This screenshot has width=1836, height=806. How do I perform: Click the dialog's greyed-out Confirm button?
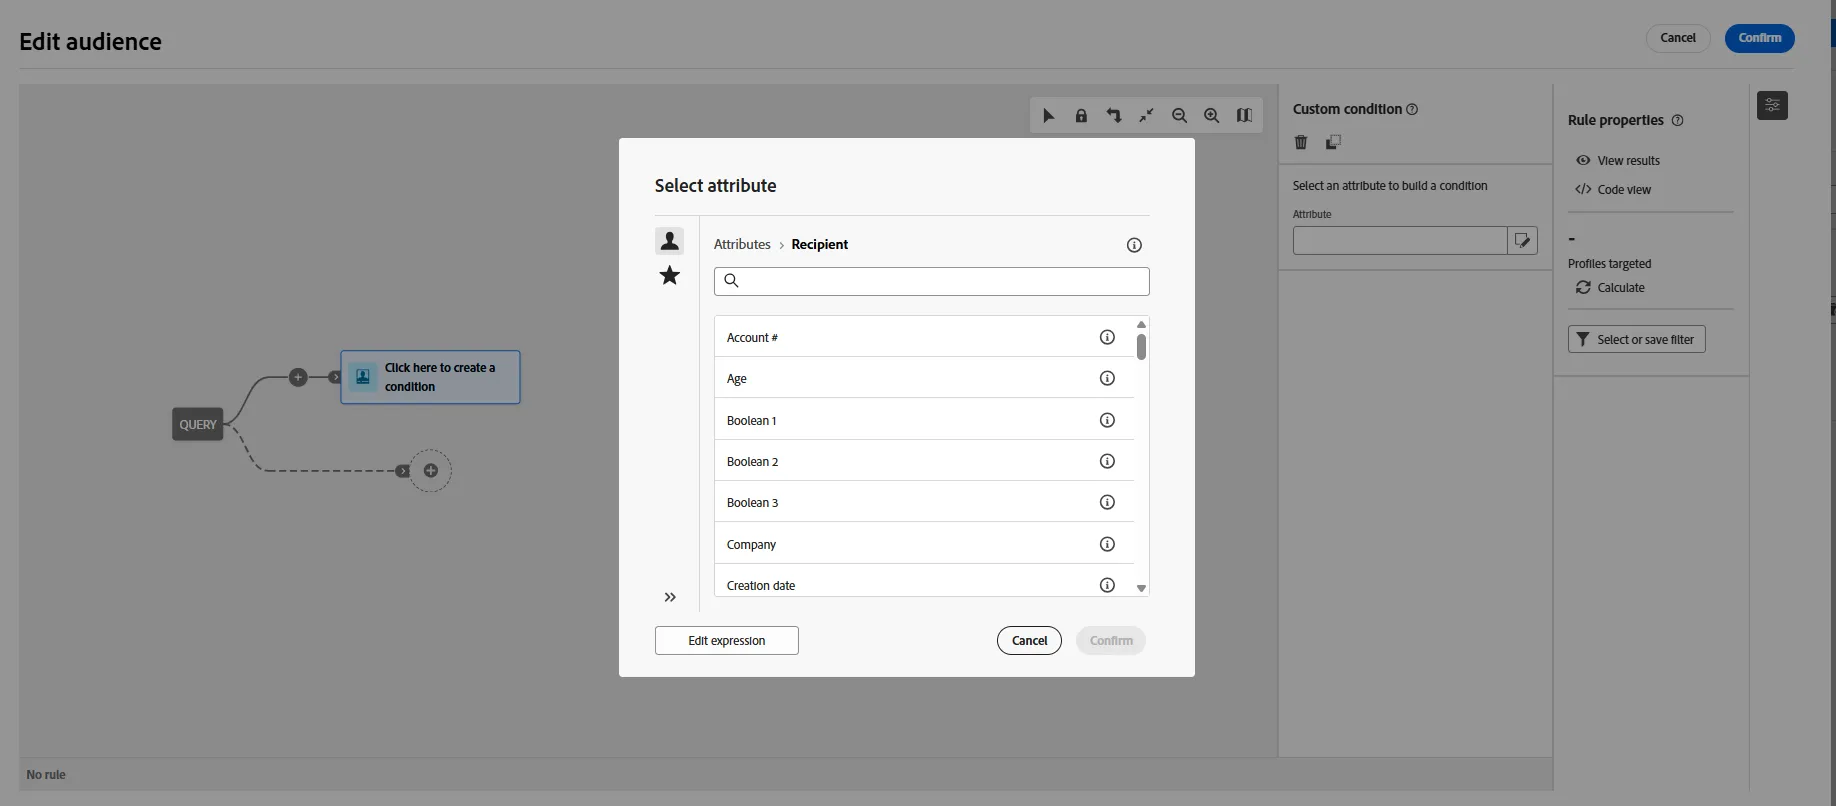(1111, 641)
